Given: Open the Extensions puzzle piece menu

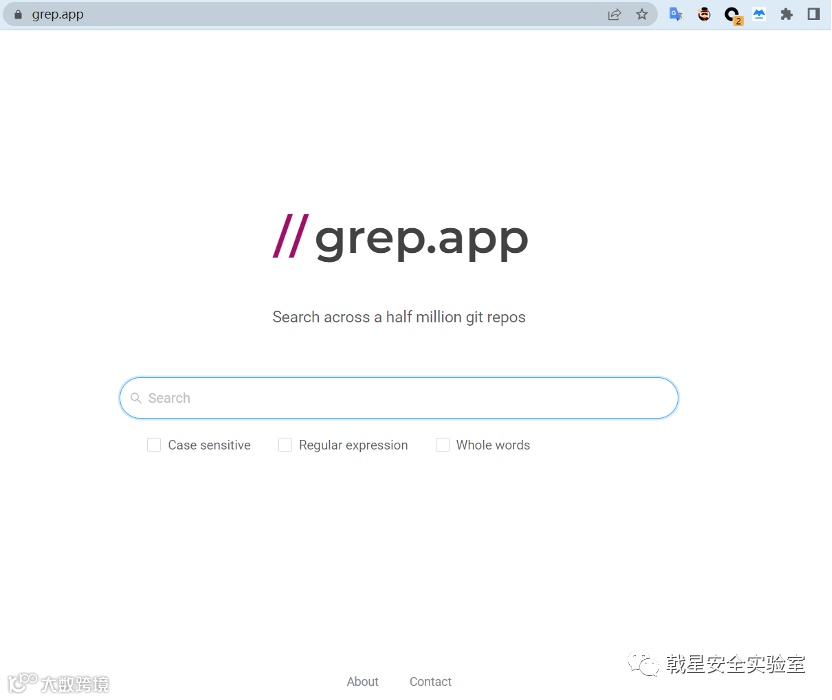Looking at the screenshot, I should (786, 14).
